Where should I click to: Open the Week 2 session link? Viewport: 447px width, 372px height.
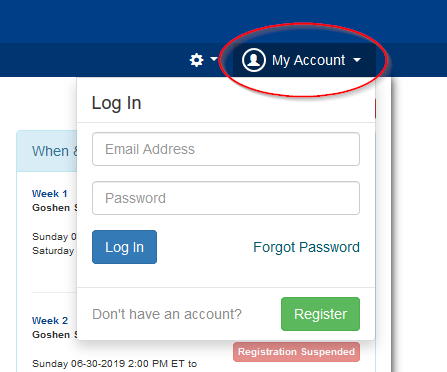pos(50,321)
